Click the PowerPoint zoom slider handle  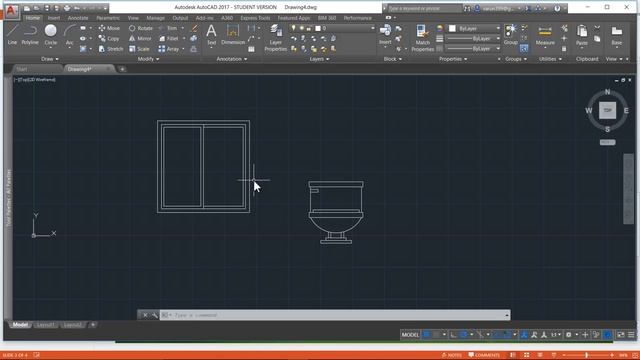point(587,356)
